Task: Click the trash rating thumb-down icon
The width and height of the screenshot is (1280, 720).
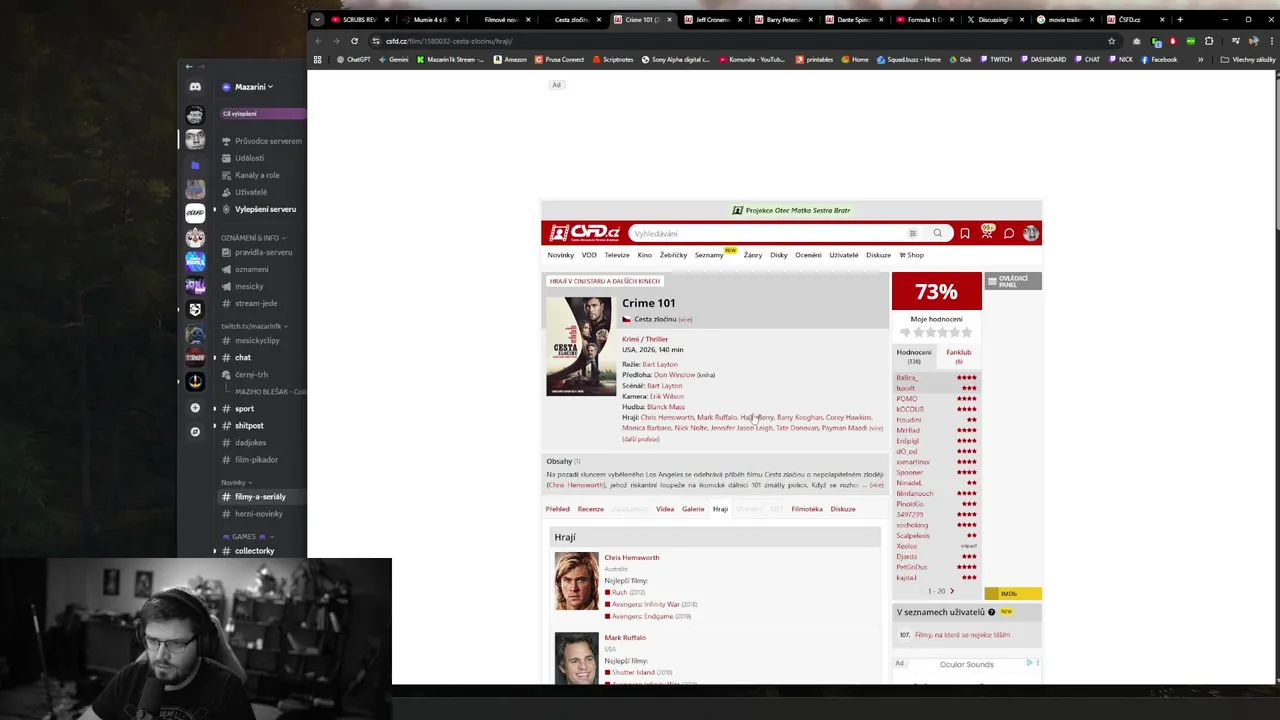Action: (x=905, y=332)
